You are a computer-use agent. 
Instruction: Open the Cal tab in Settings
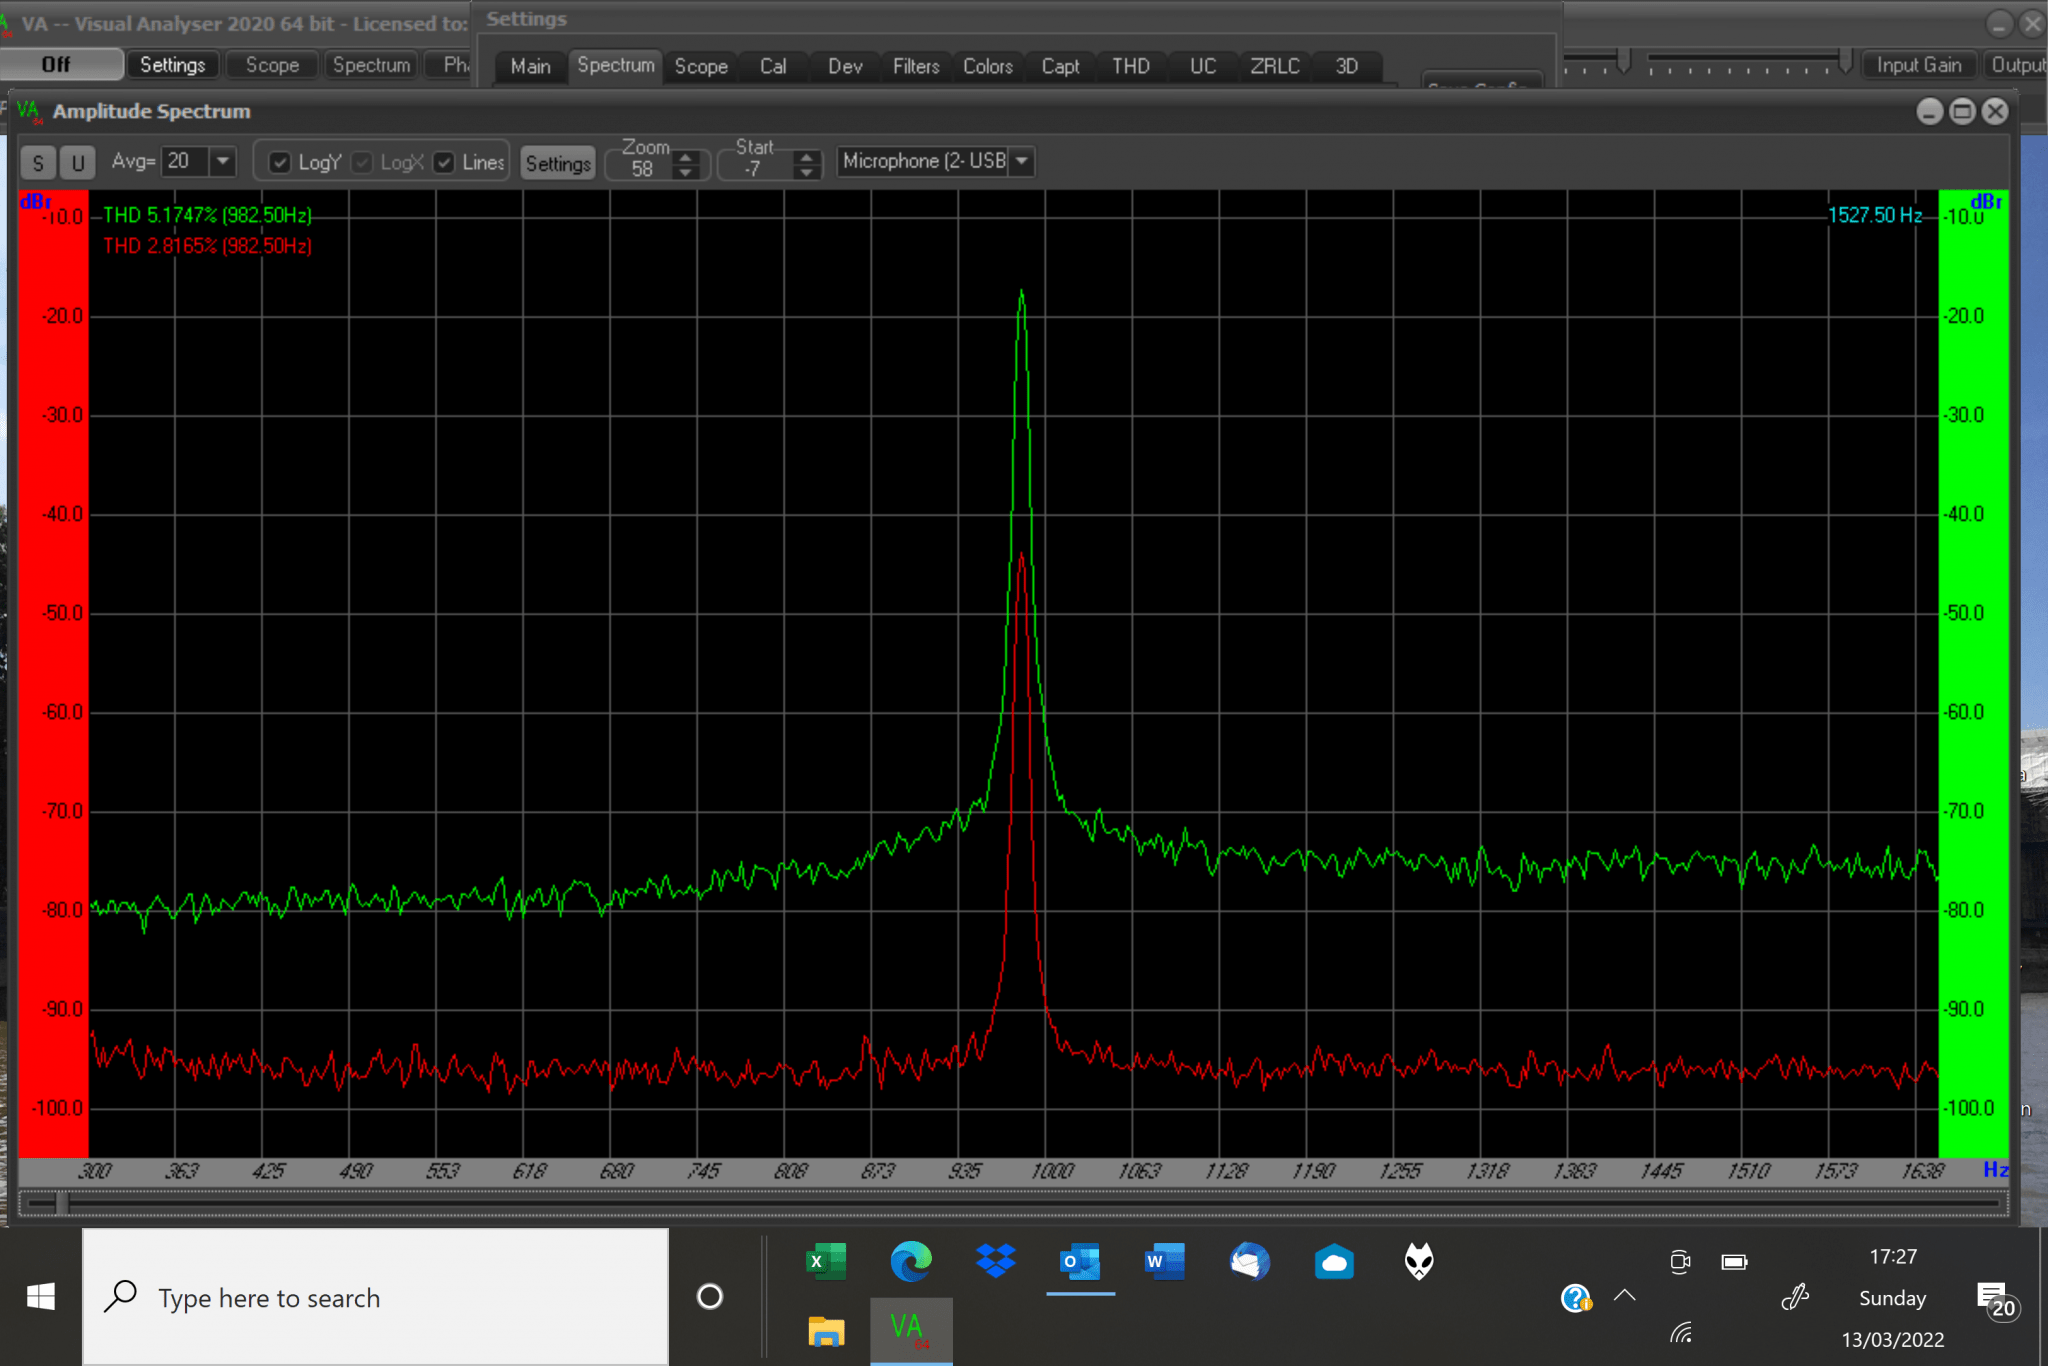[x=773, y=66]
